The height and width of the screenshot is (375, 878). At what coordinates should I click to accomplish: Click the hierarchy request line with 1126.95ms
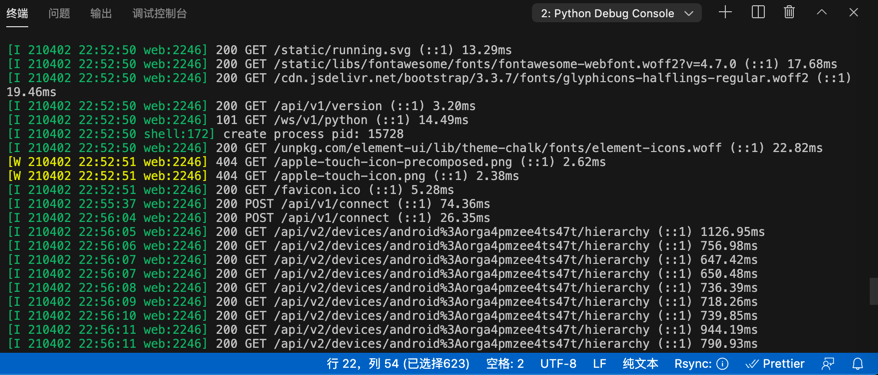click(x=386, y=232)
